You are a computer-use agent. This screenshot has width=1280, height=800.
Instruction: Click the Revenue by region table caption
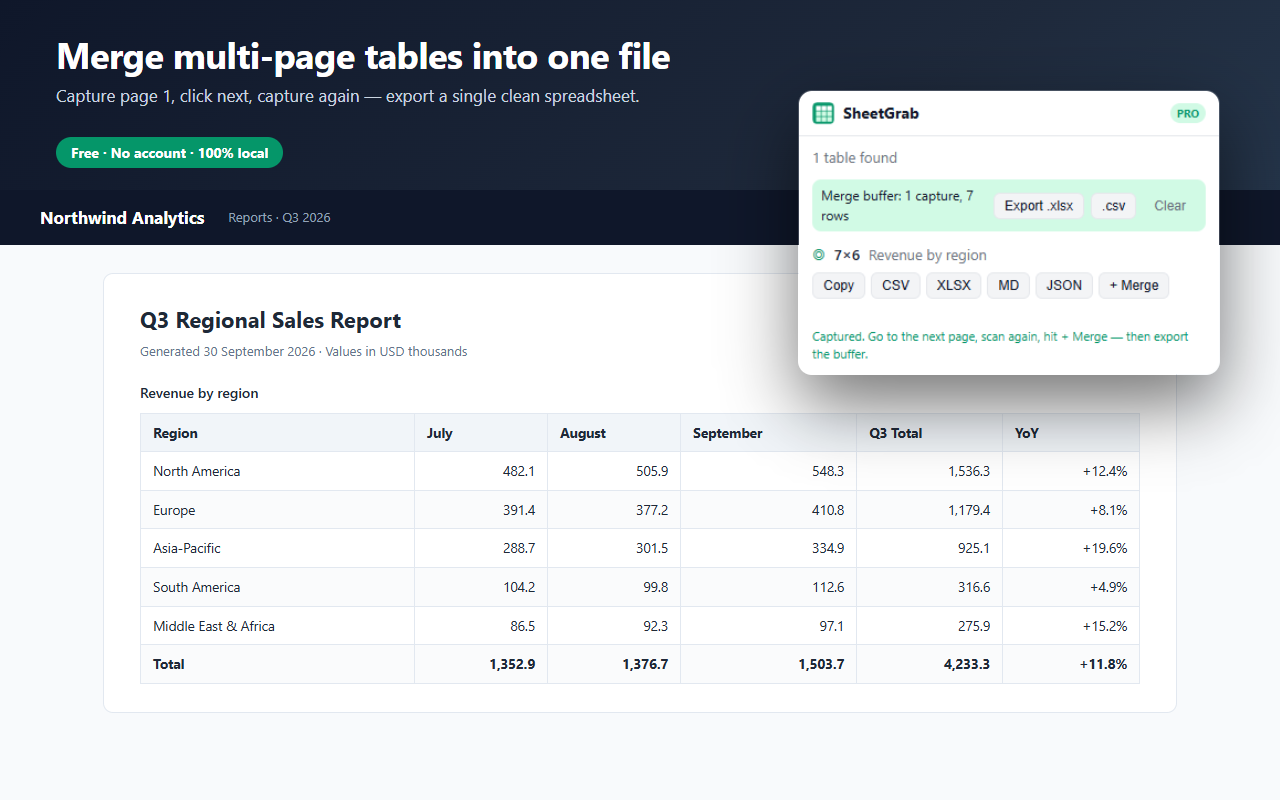199,393
